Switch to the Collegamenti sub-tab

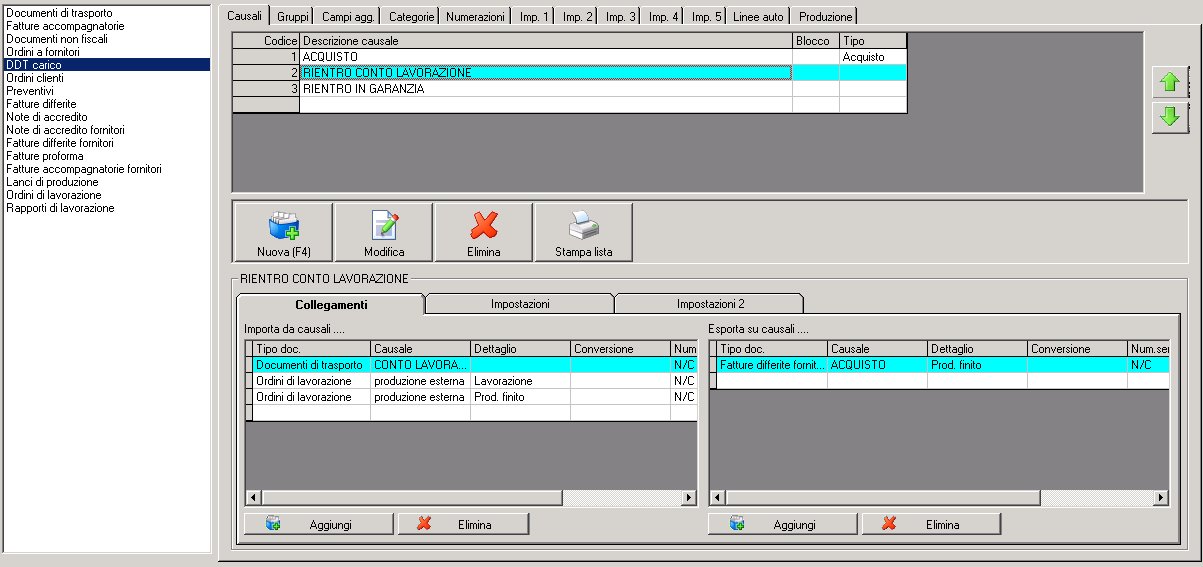click(x=331, y=303)
